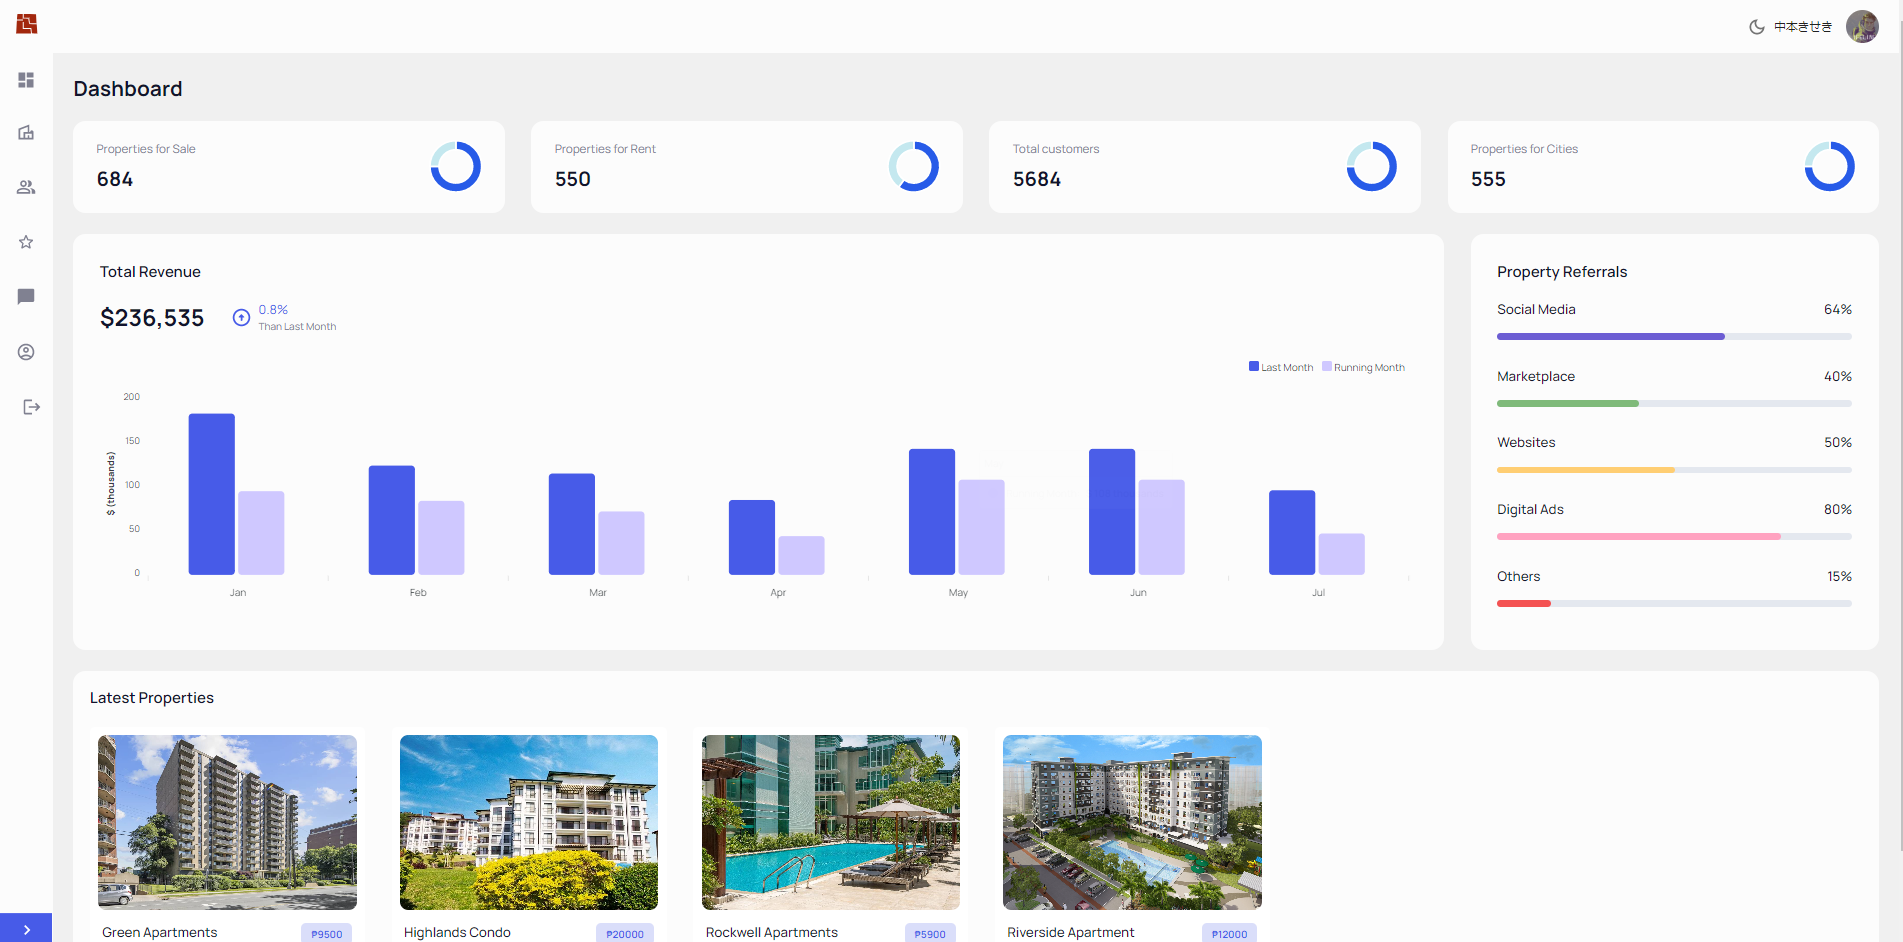Image resolution: width=1903 pixels, height=942 pixels.
Task: Open the user profile menu via avatar
Action: tap(1862, 26)
